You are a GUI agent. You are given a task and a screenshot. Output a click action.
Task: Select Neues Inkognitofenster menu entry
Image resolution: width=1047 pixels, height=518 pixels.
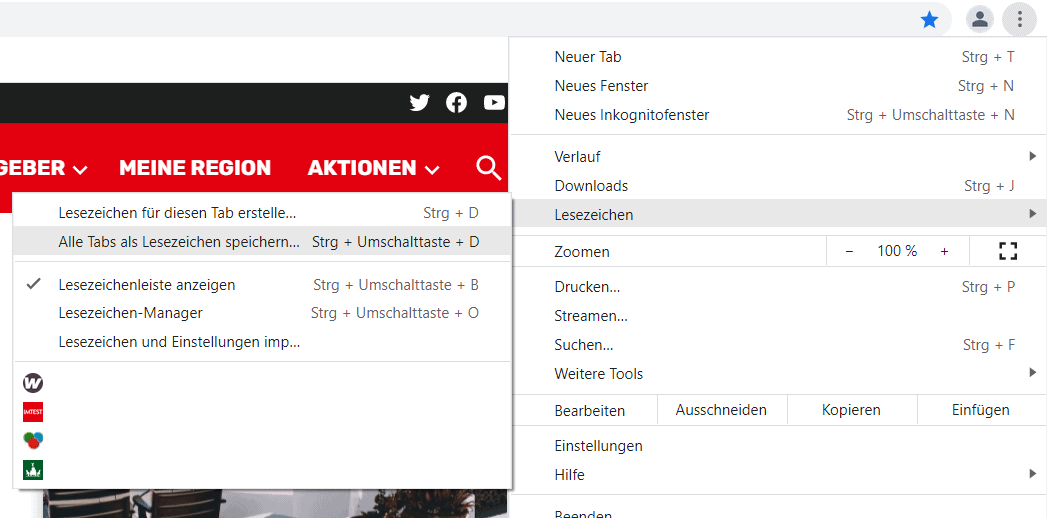(x=778, y=115)
